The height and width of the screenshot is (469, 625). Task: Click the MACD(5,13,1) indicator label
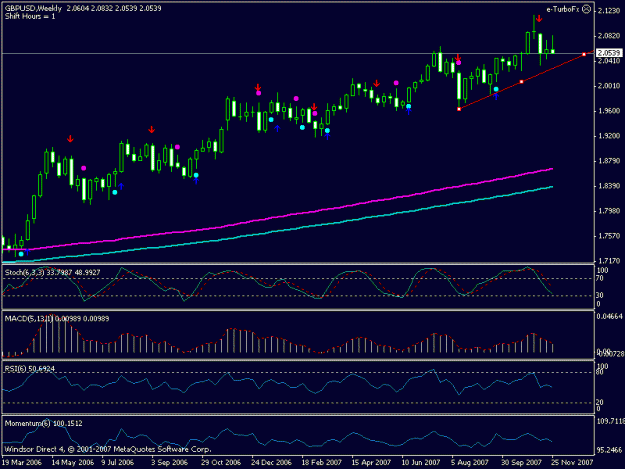57,319
